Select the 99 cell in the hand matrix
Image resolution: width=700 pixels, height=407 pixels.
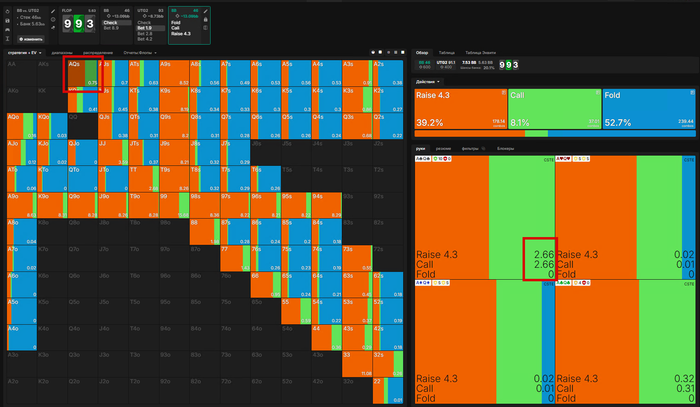click(174, 205)
